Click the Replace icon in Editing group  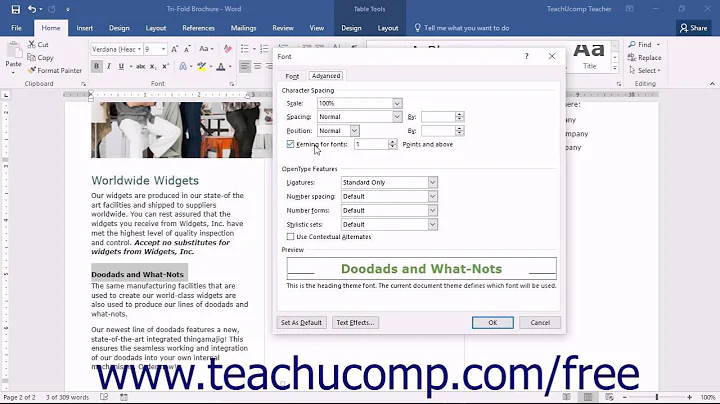coord(632,57)
